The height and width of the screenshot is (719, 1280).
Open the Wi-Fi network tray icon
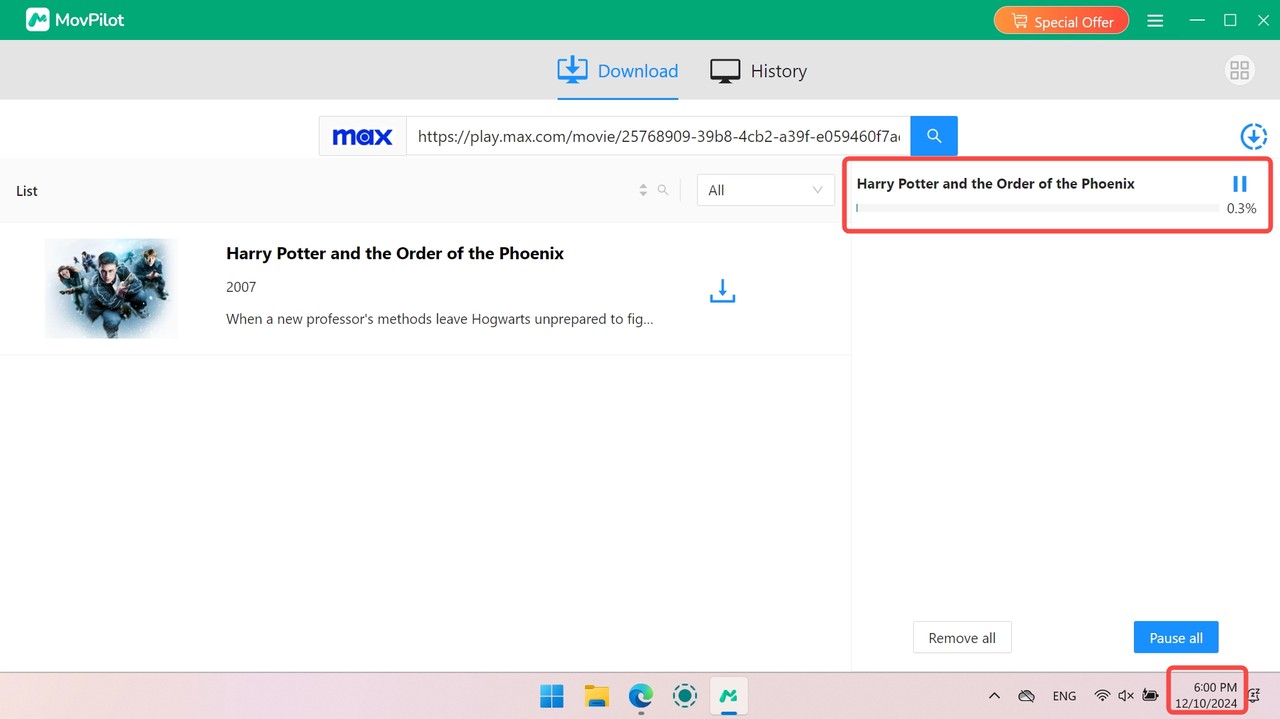point(1102,696)
